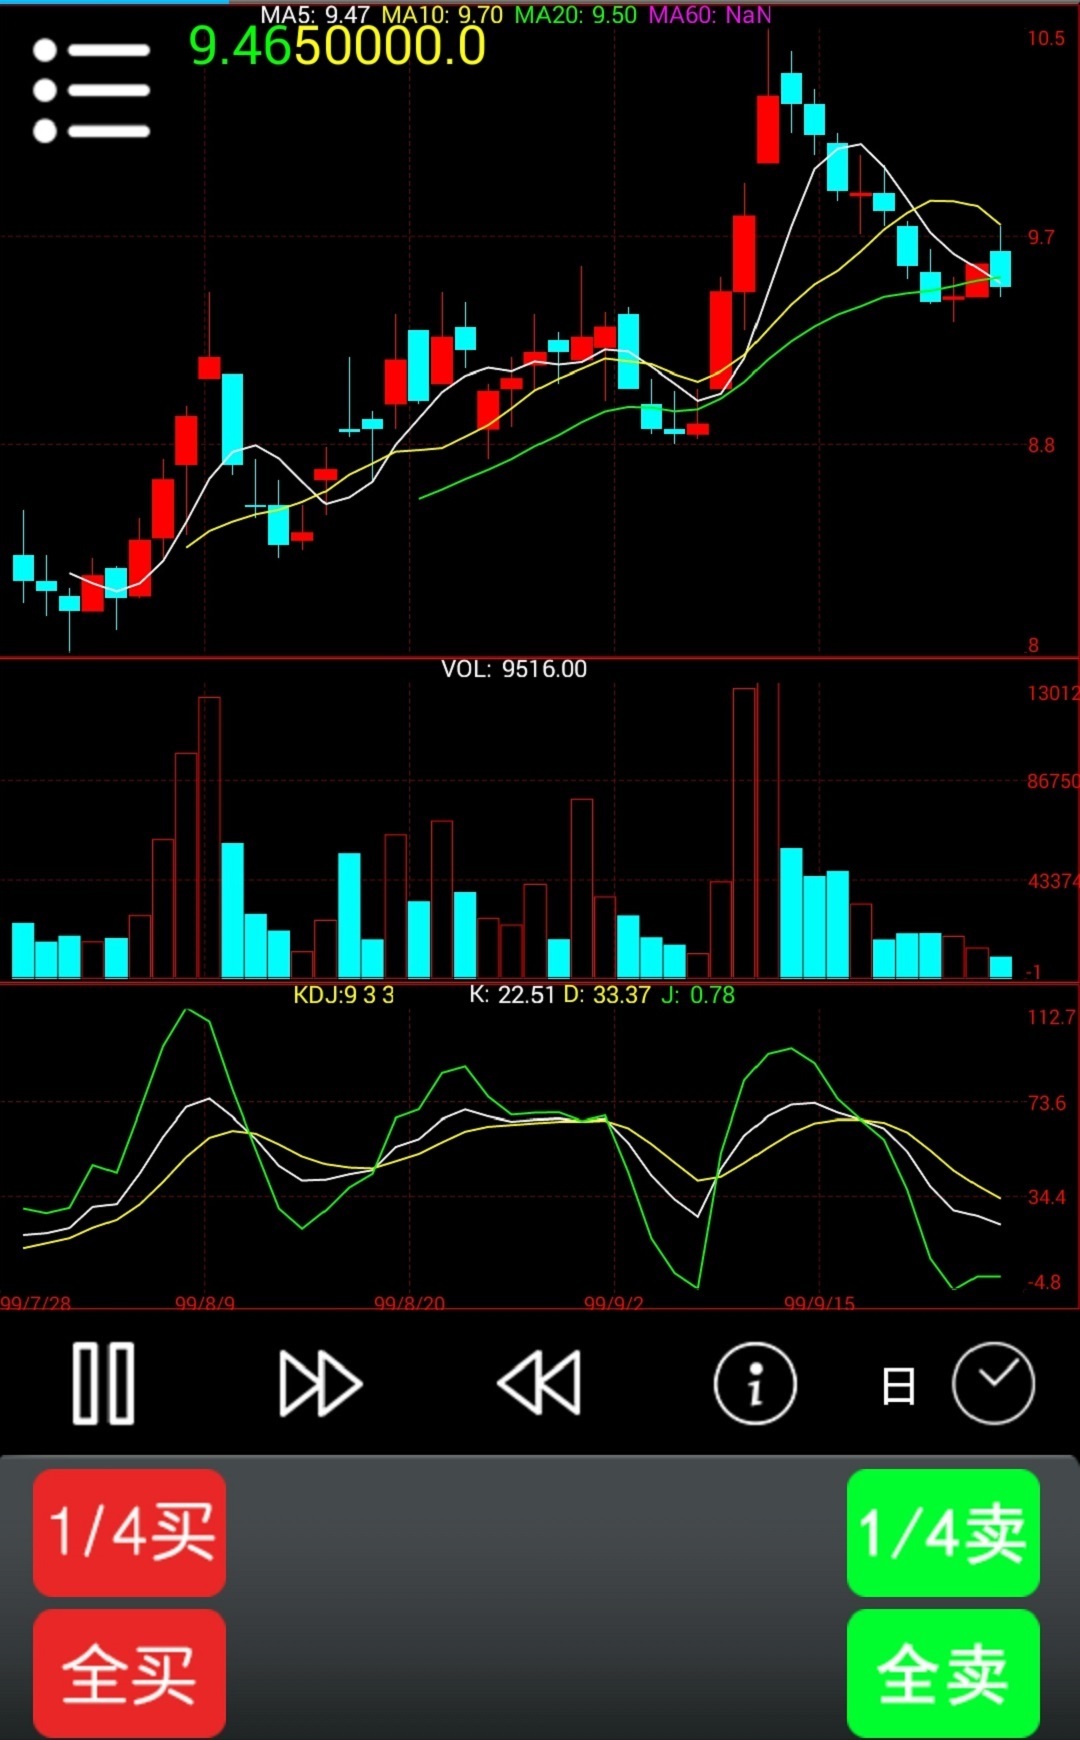Tap the checkmark circle icon
The height and width of the screenshot is (1740, 1080).
pos(993,1384)
